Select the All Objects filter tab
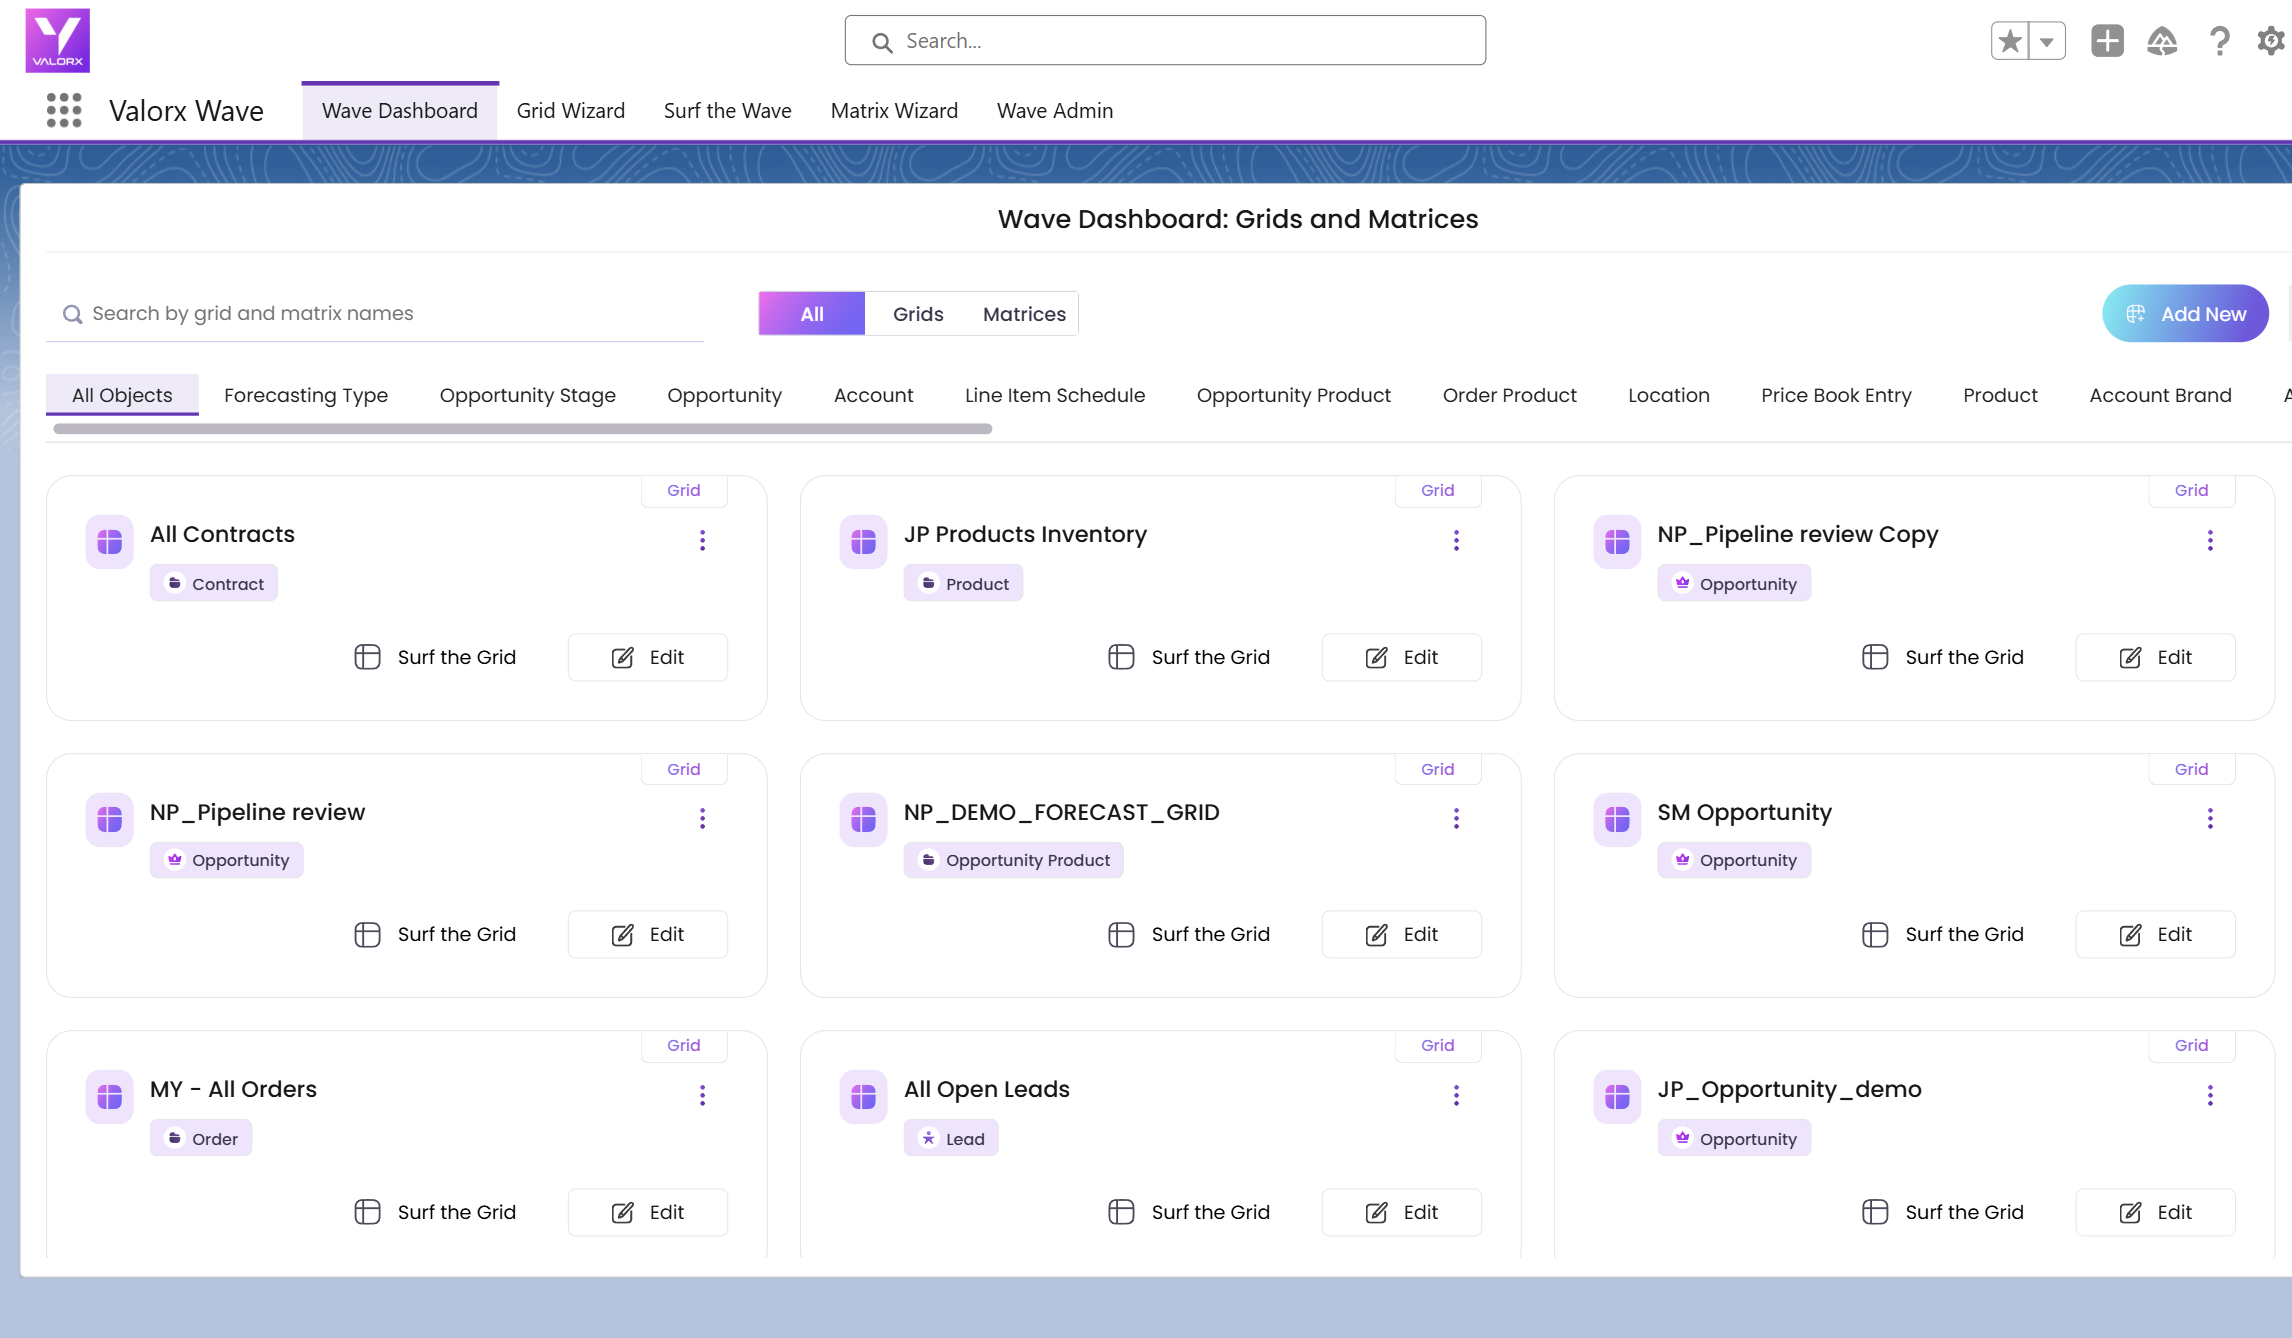Viewport: 2292px width, 1338px height. pos(122,395)
